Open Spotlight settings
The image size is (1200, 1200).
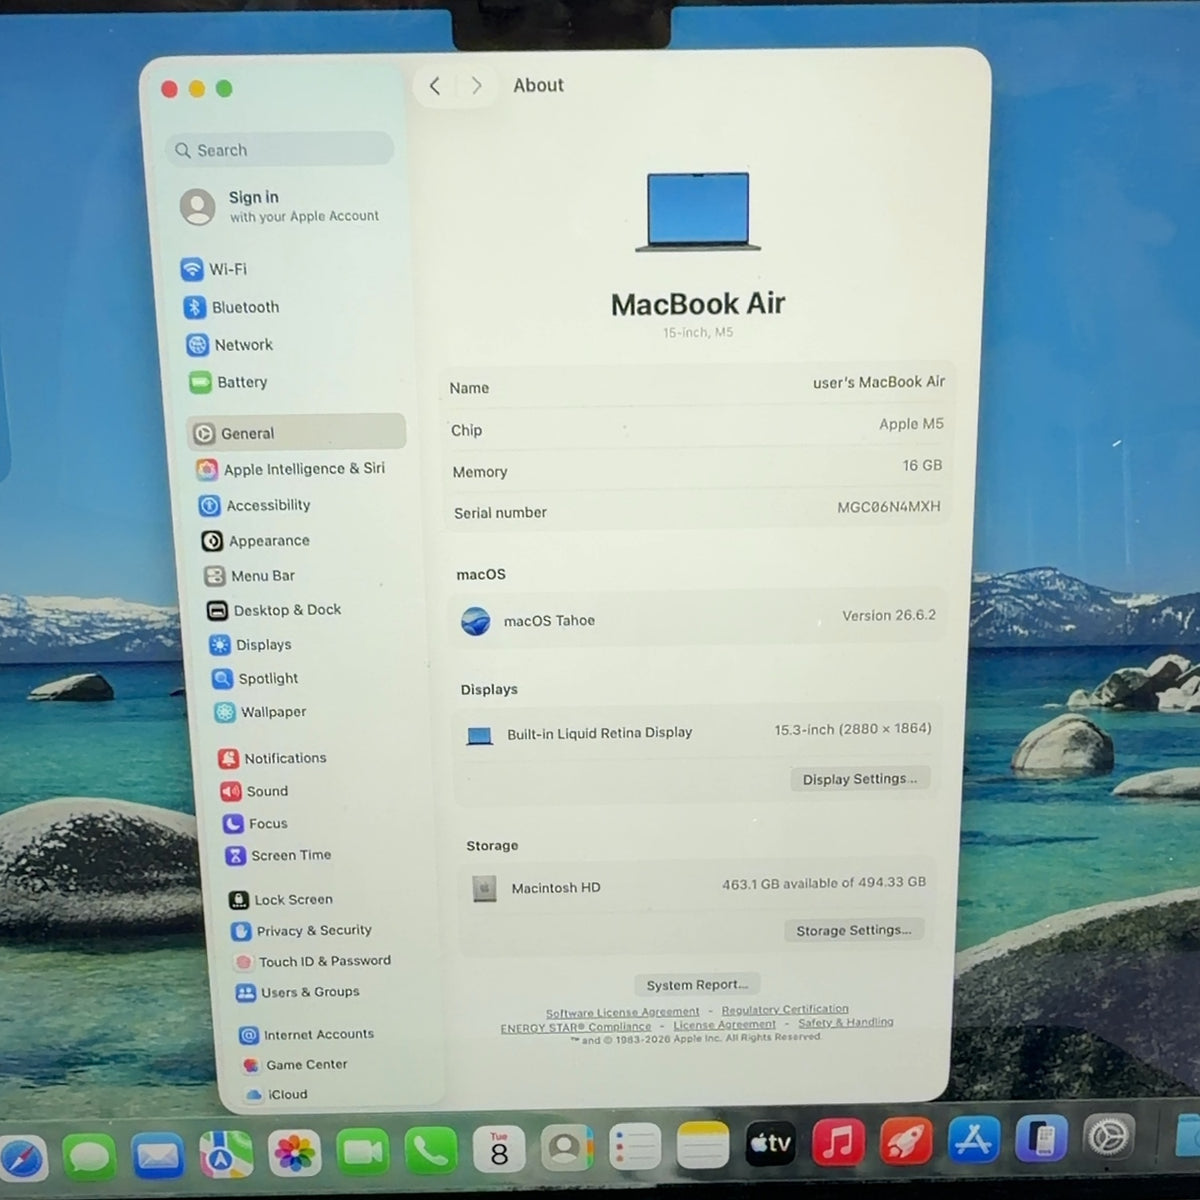[255, 678]
